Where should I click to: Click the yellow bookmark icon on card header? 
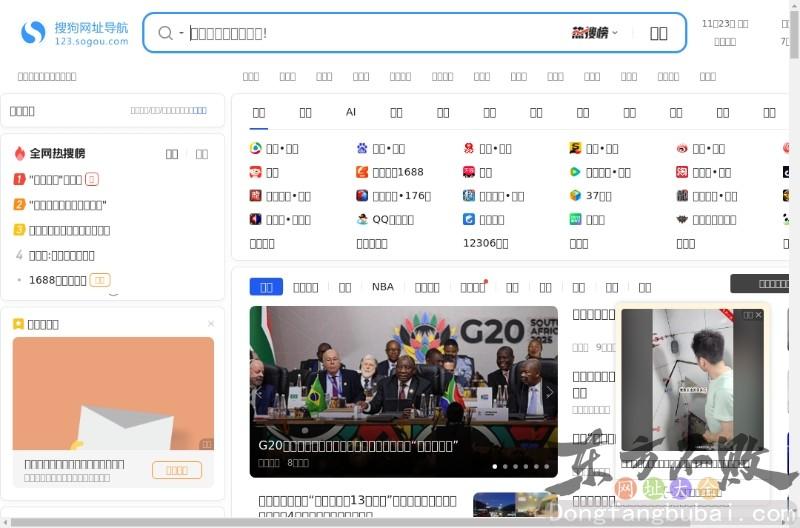tap(18, 323)
